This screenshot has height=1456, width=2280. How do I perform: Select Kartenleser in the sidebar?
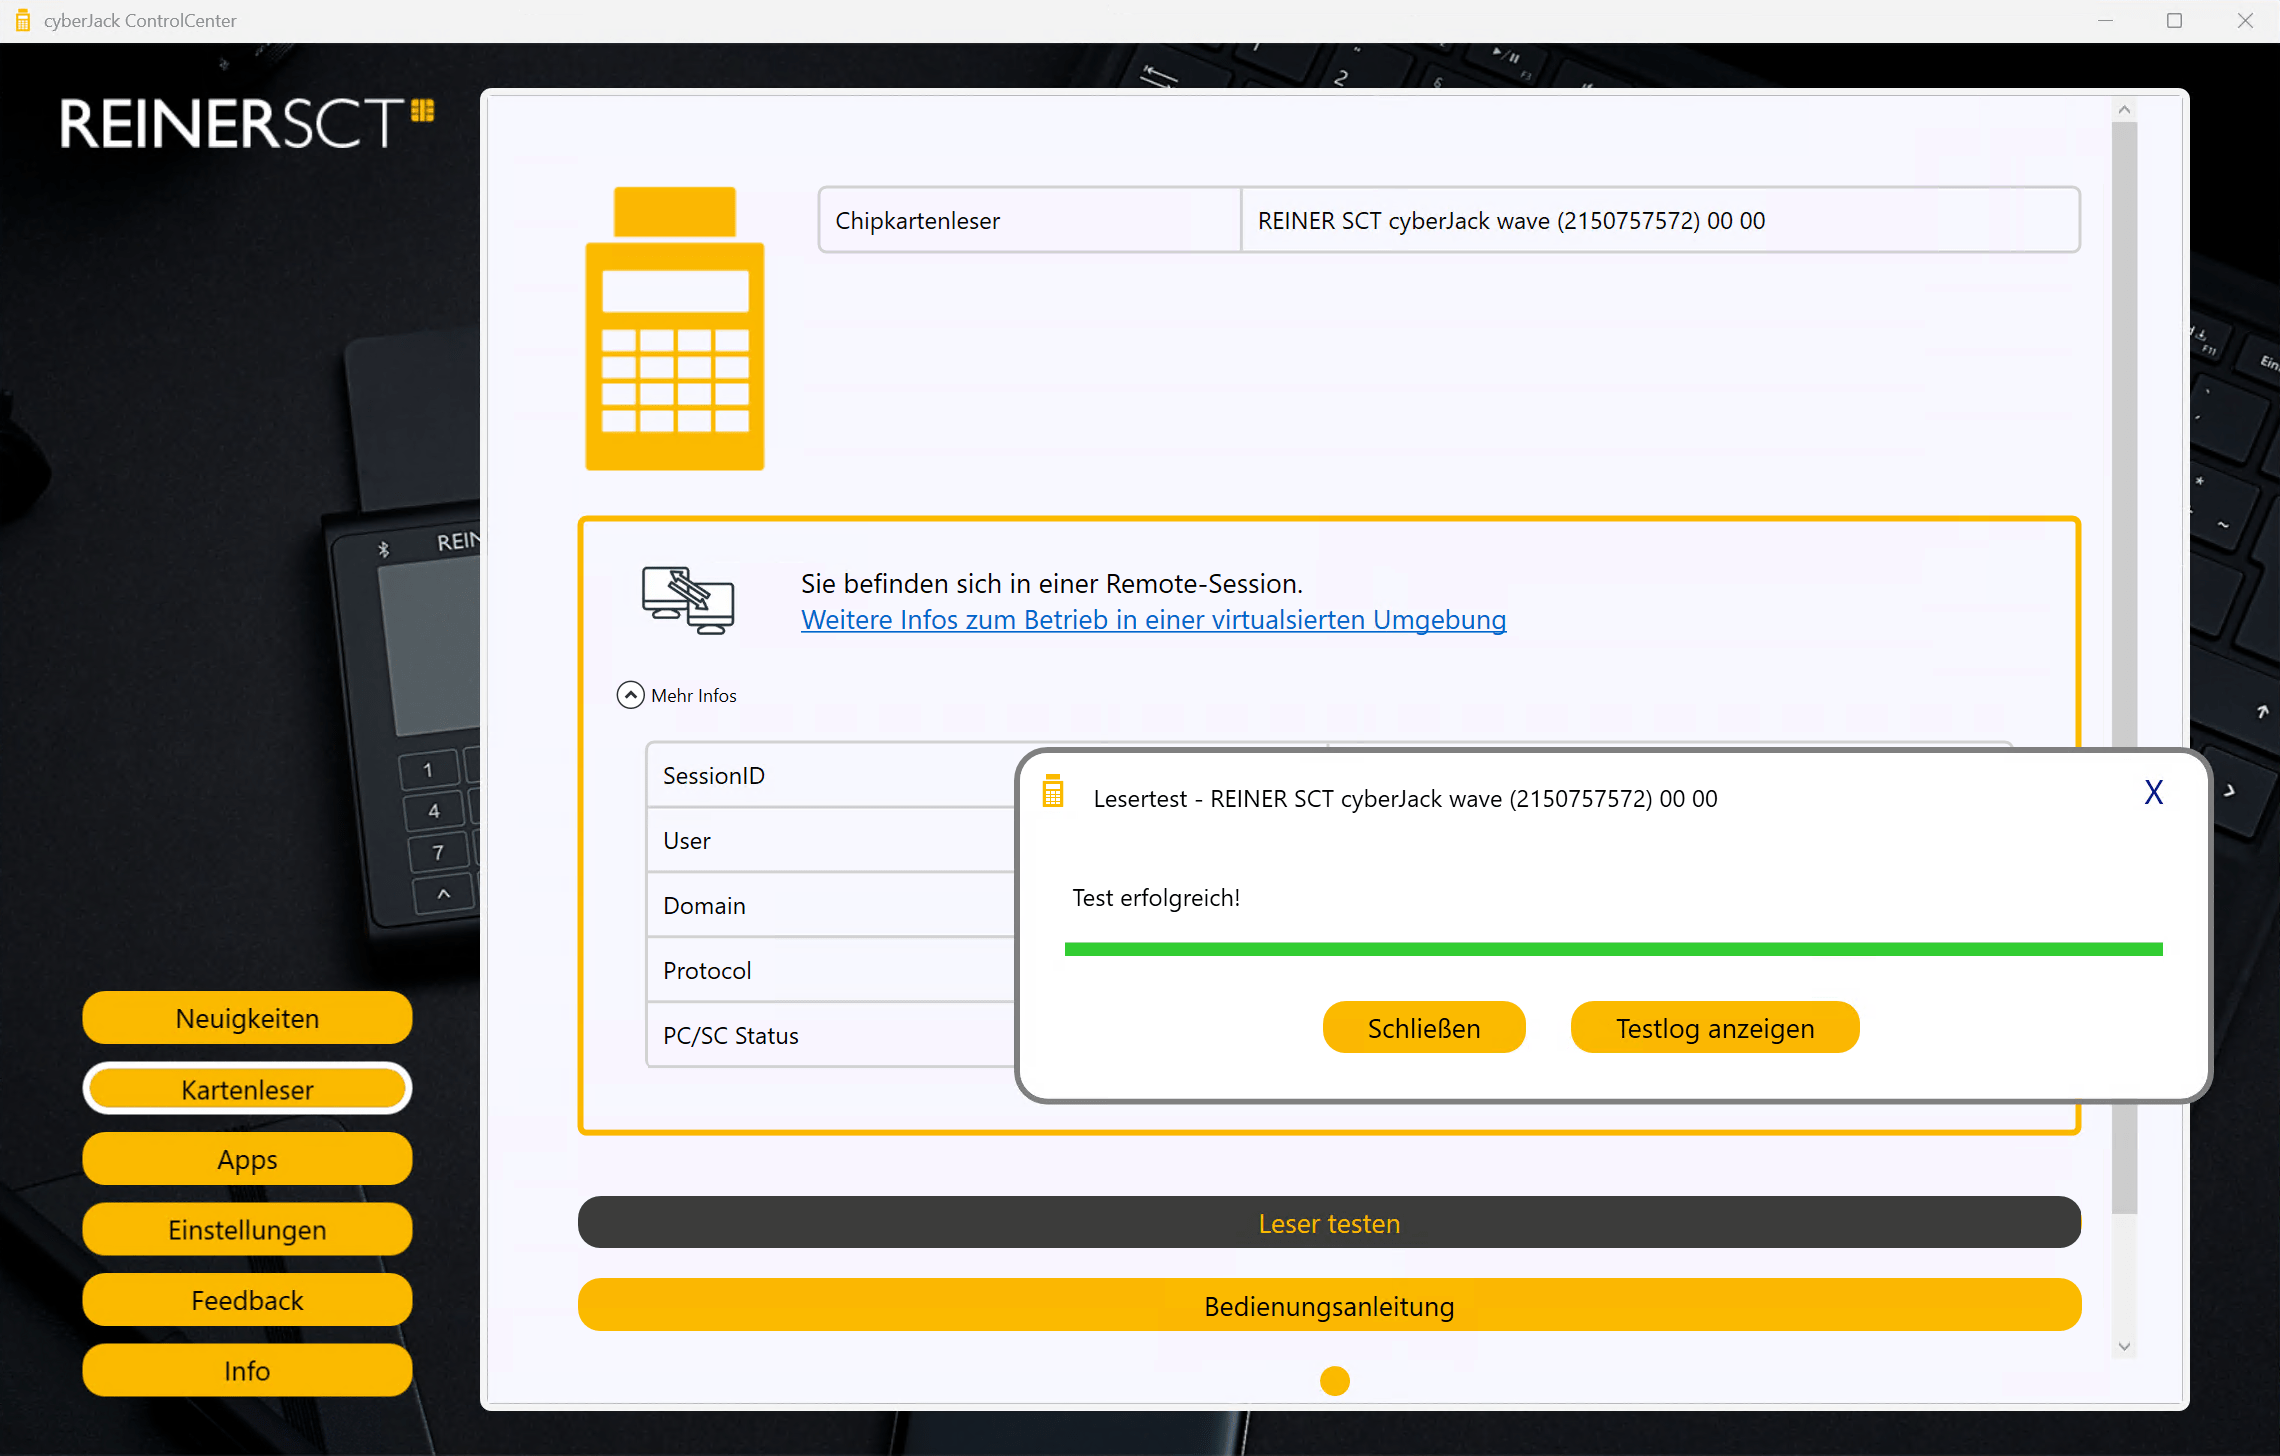[x=247, y=1088]
